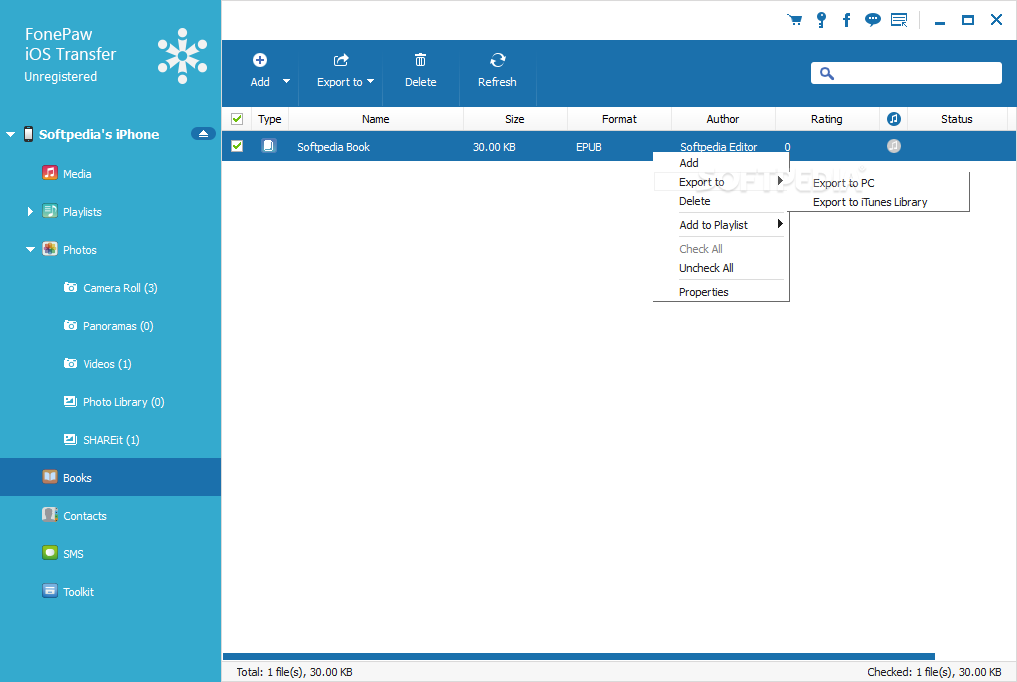Sort by the Rating column header
The width and height of the screenshot is (1017, 682).
pos(827,119)
